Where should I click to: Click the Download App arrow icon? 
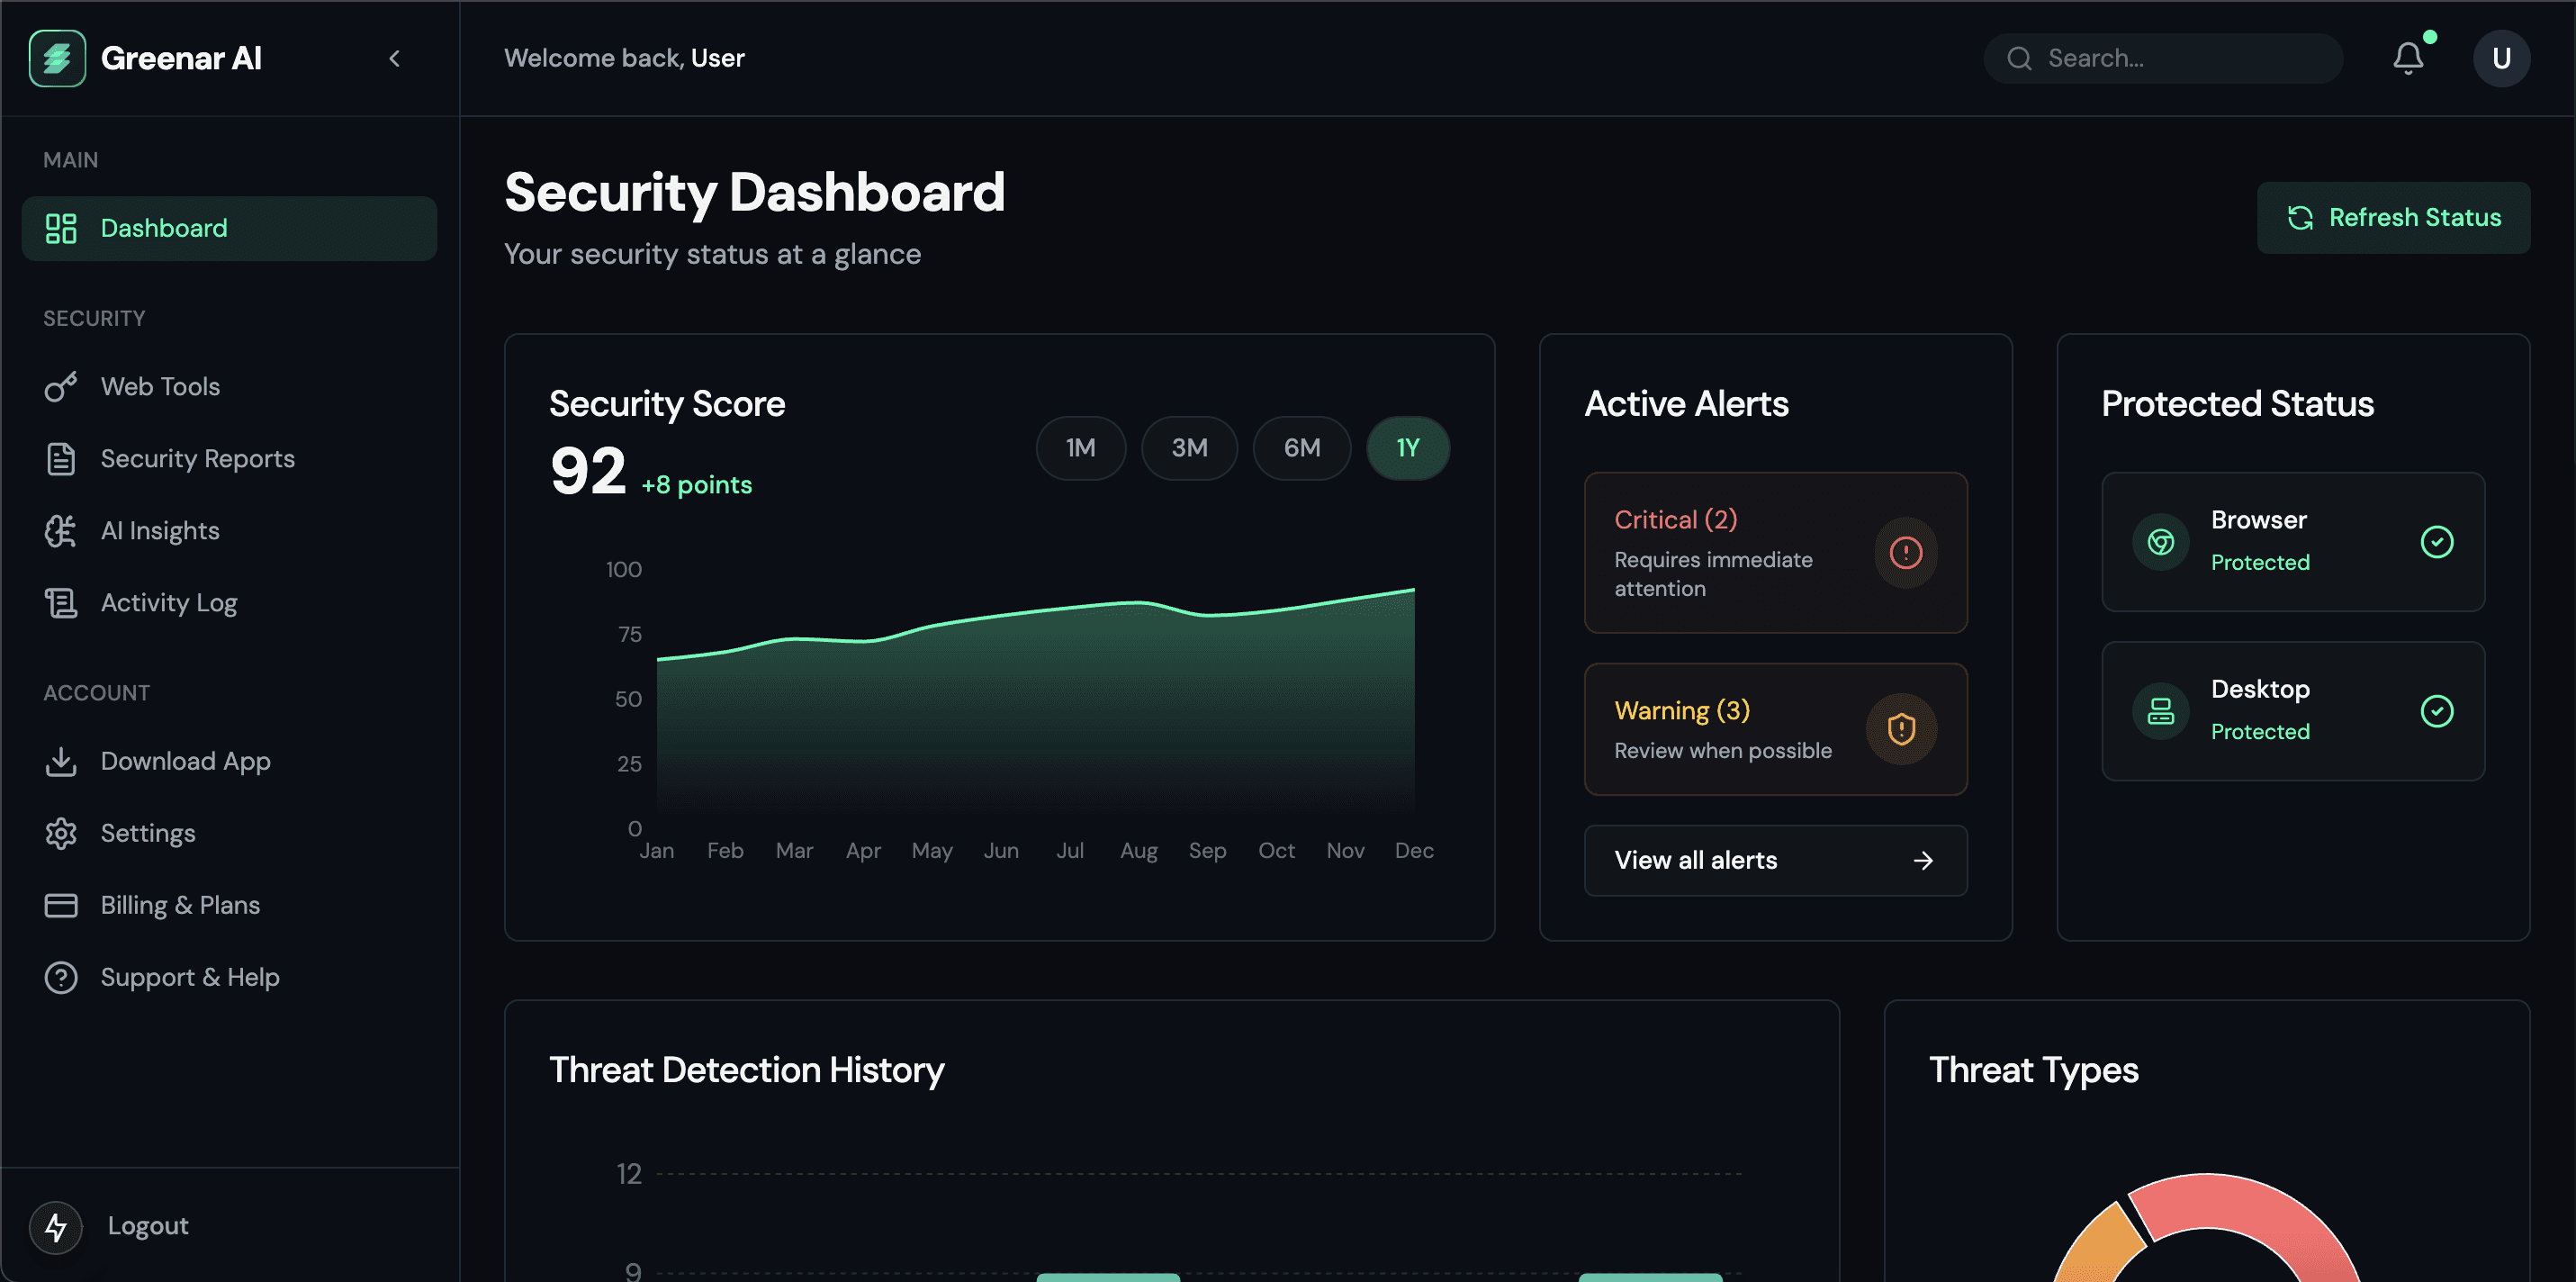click(61, 761)
